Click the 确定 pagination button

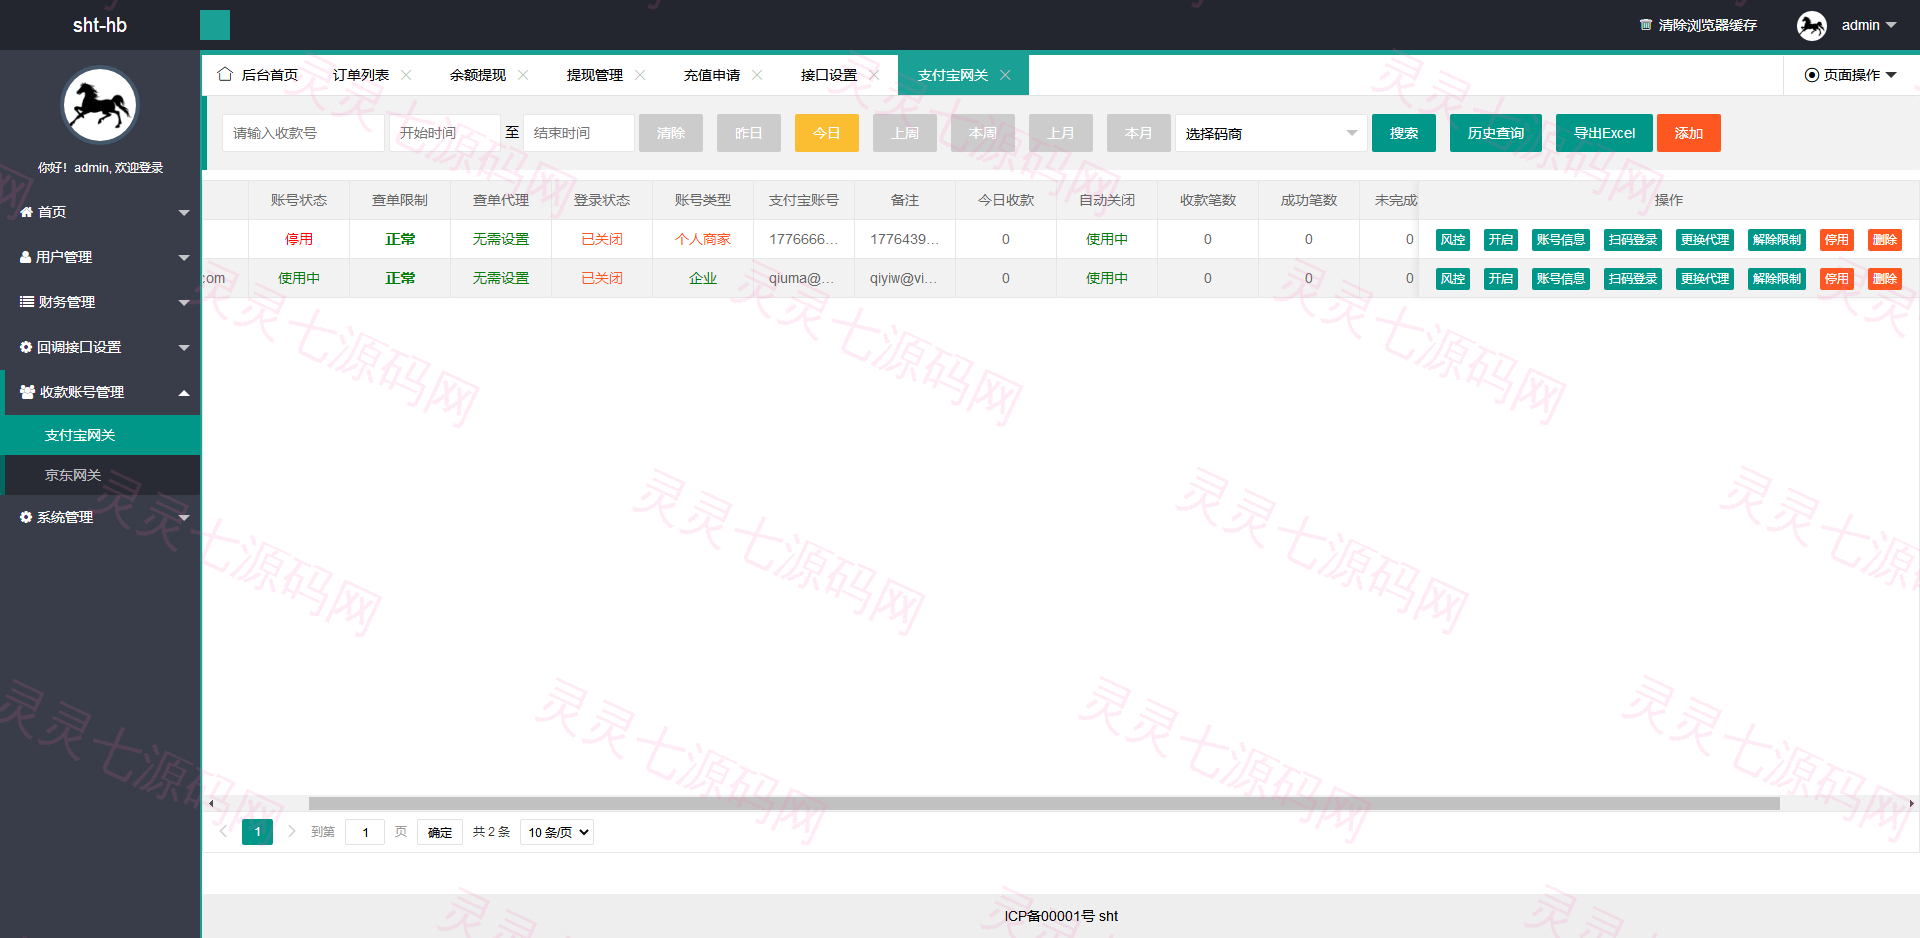pos(440,832)
